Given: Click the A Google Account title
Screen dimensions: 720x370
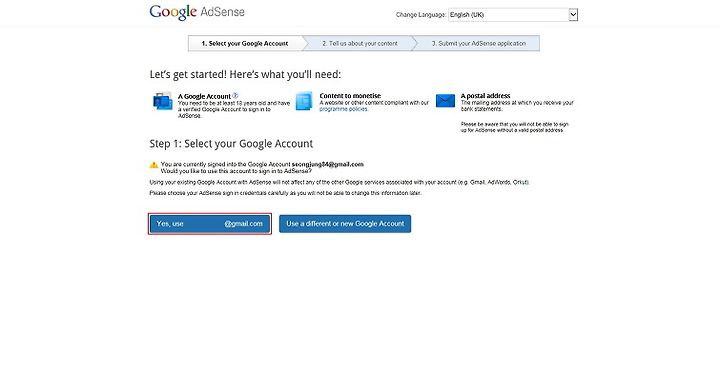Looking at the screenshot, I should tap(204, 96).
